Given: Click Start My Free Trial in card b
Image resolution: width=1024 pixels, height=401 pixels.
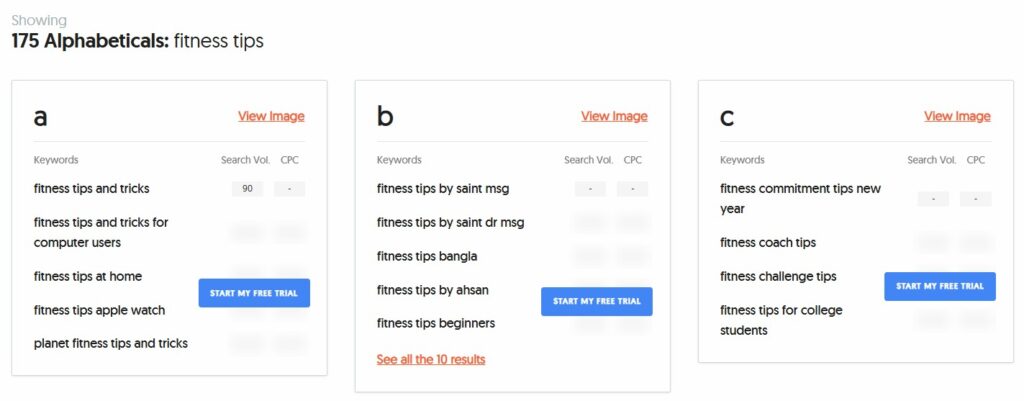Looking at the screenshot, I should click(597, 301).
